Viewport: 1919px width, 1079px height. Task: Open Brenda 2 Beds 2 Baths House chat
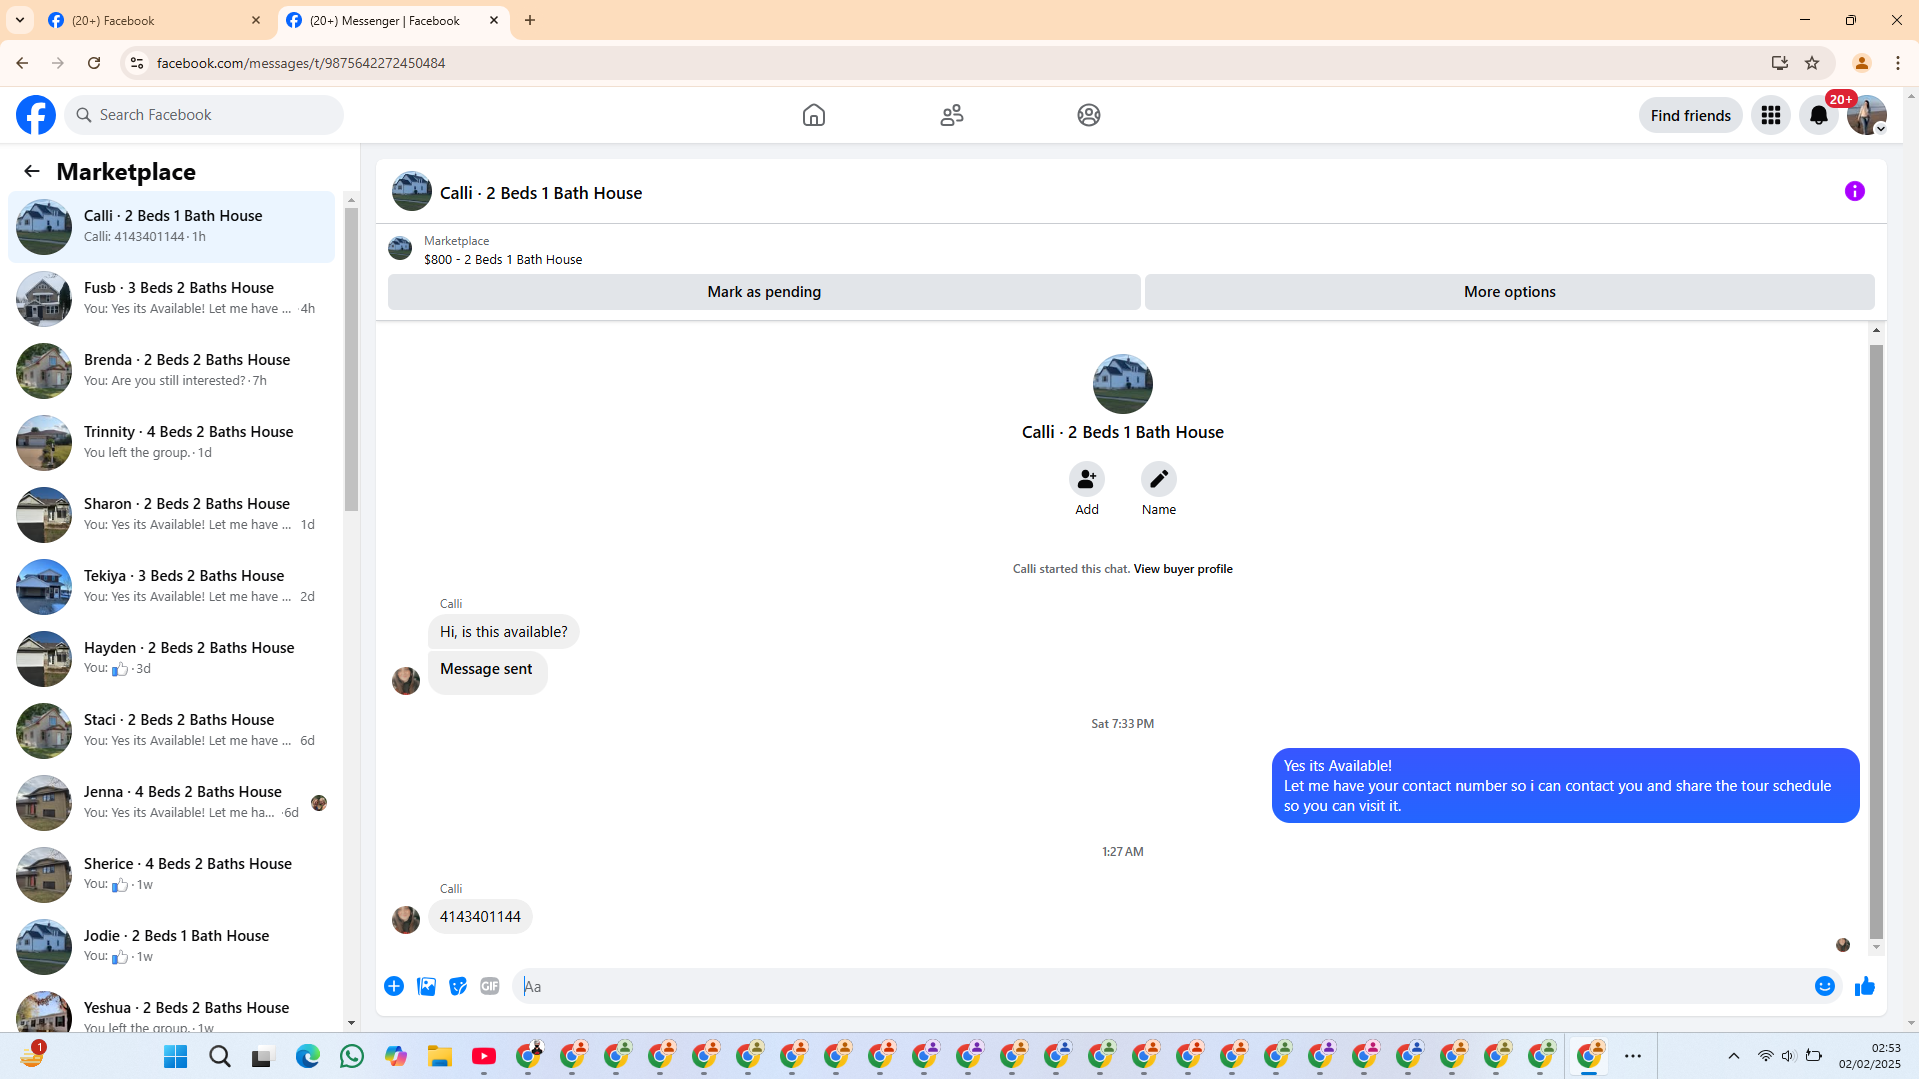click(x=172, y=371)
